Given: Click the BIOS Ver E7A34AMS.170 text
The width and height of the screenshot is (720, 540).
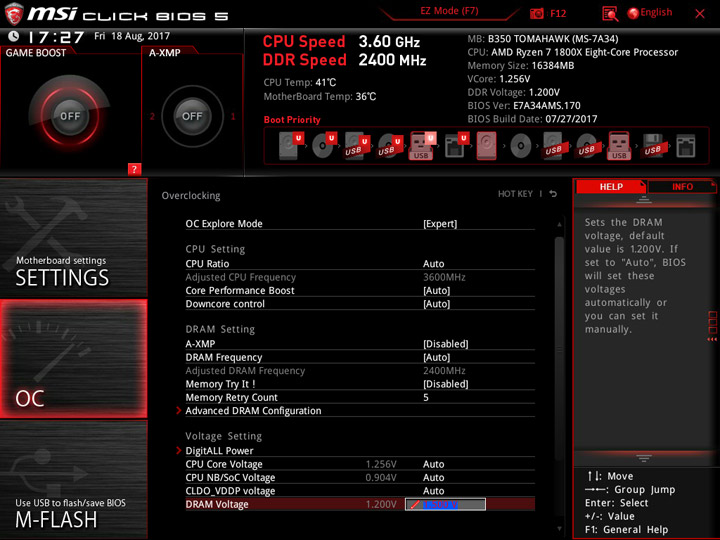Looking at the screenshot, I should coord(523,105).
